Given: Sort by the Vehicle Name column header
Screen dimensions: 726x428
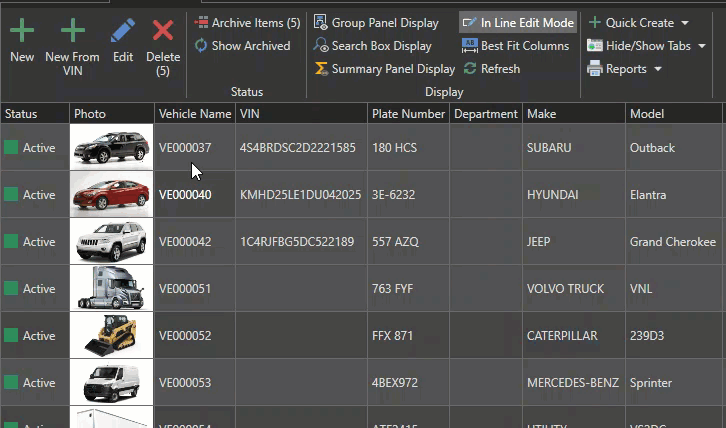Looking at the screenshot, I should pyautogui.click(x=194, y=114).
